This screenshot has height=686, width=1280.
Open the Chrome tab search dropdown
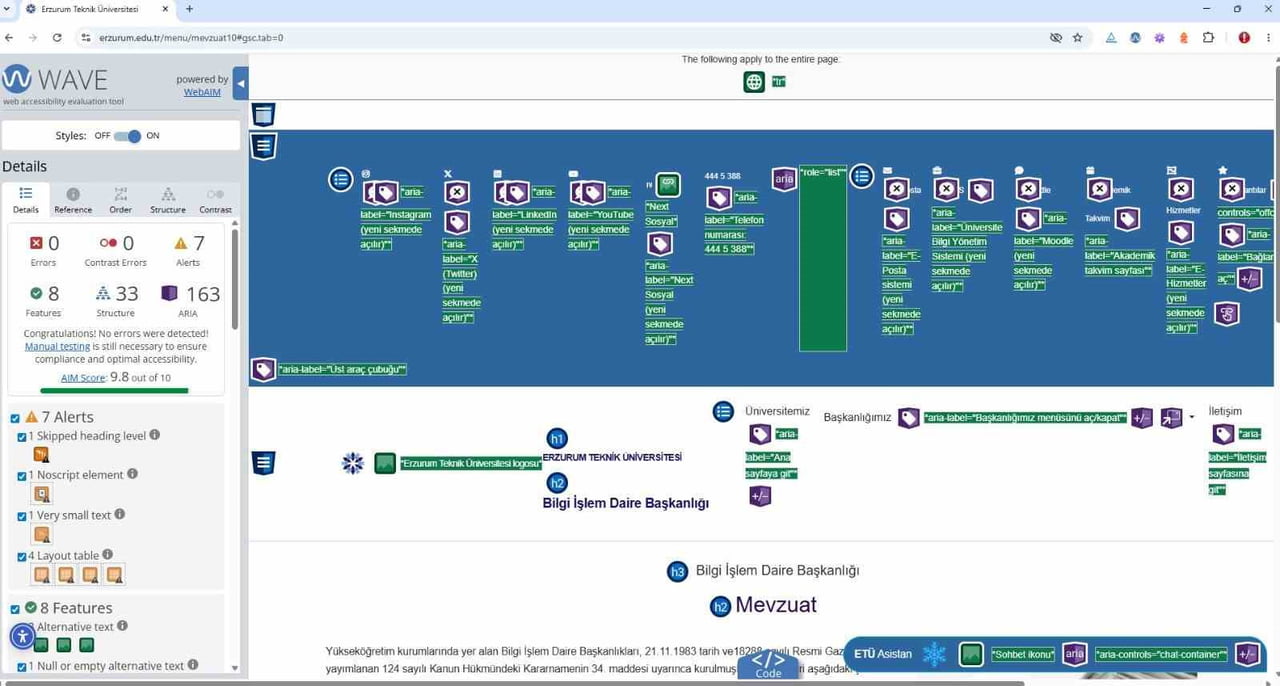pyautogui.click(x=8, y=9)
